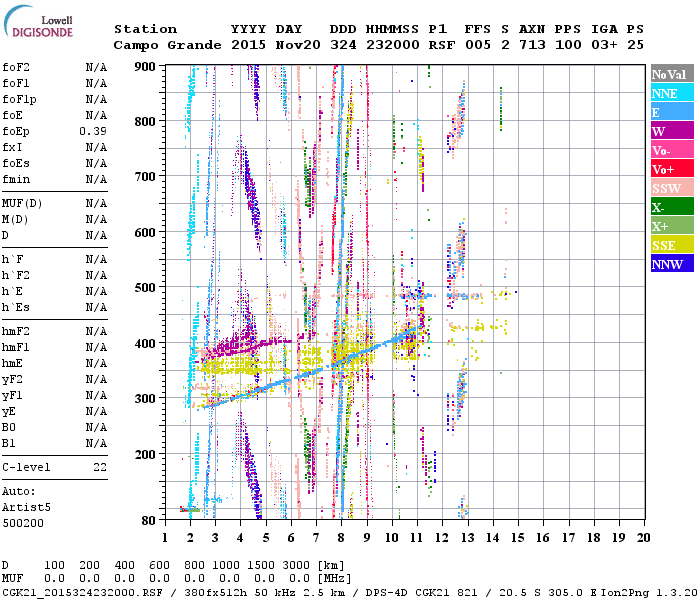The height and width of the screenshot is (600, 700).
Task: Click the M(D) parameter label
Action: (x=15, y=220)
